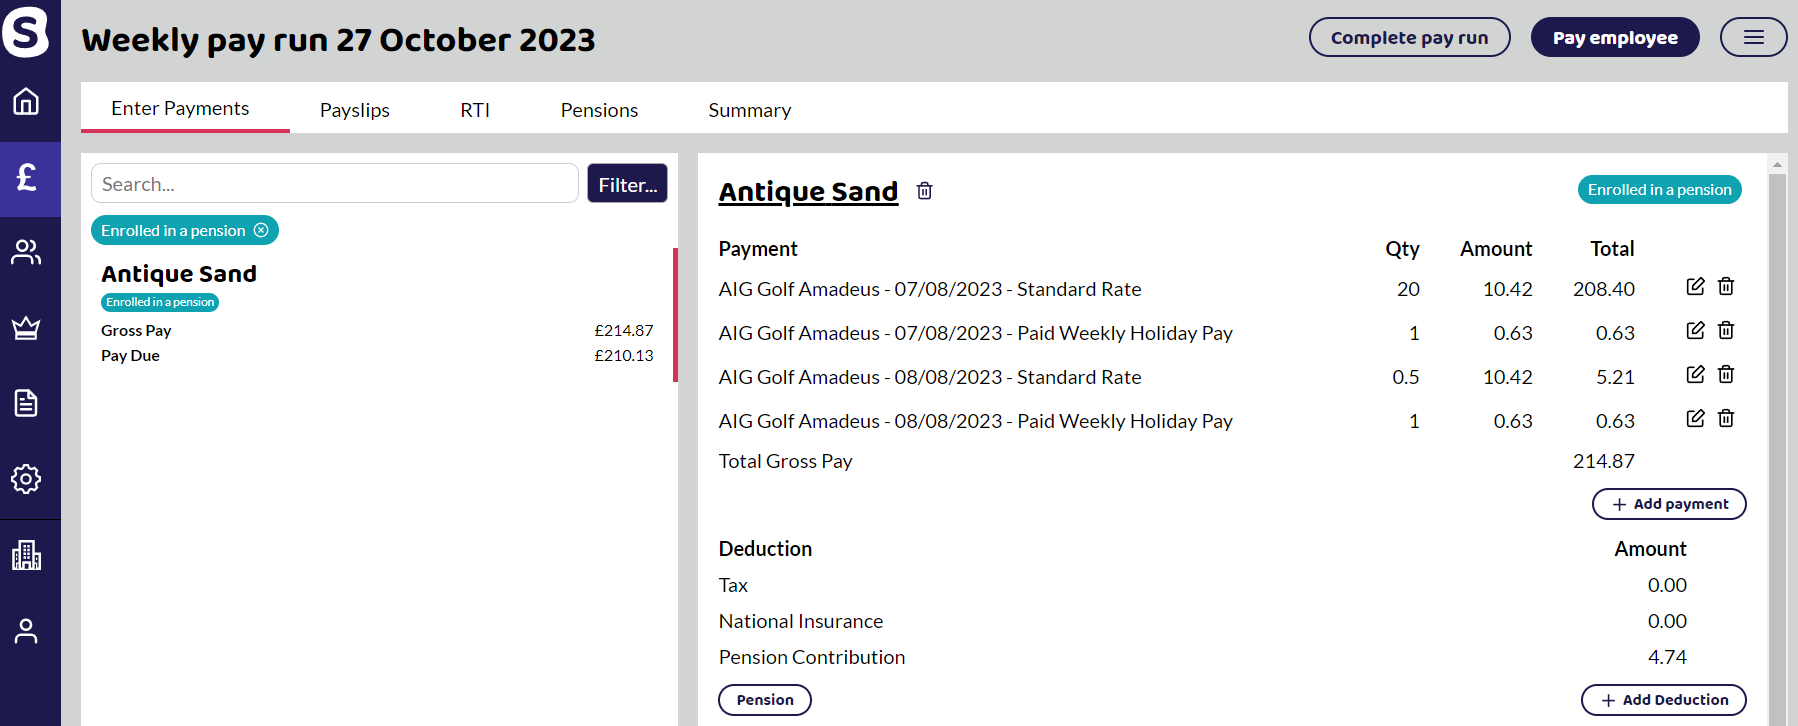Click the Pension button under deductions

point(765,700)
